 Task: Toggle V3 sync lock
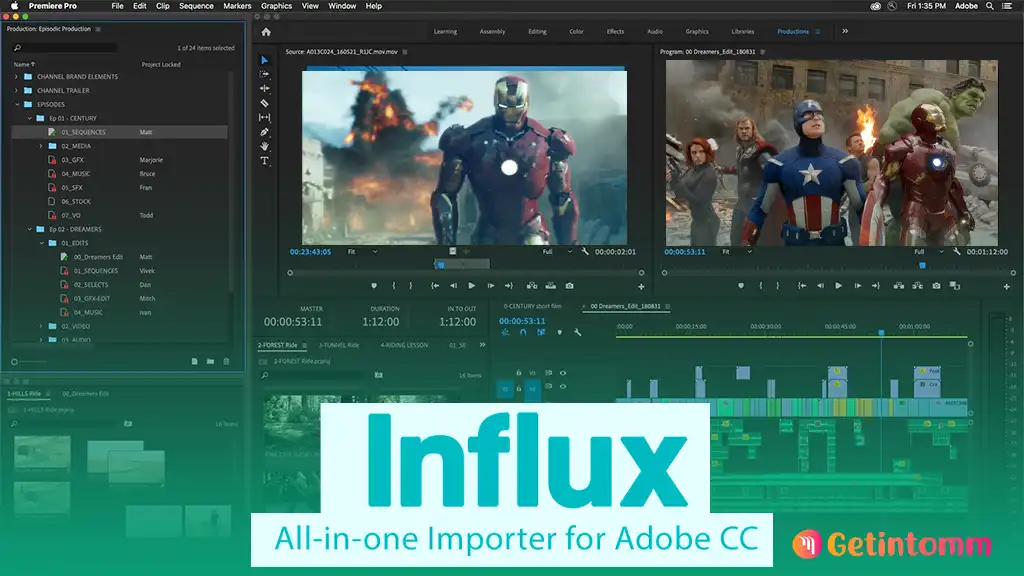[549, 373]
